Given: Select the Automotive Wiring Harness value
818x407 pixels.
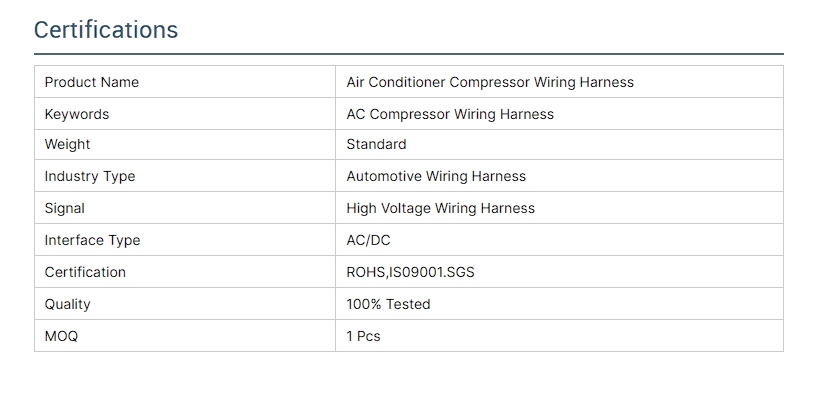Looking at the screenshot, I should [x=436, y=176].
